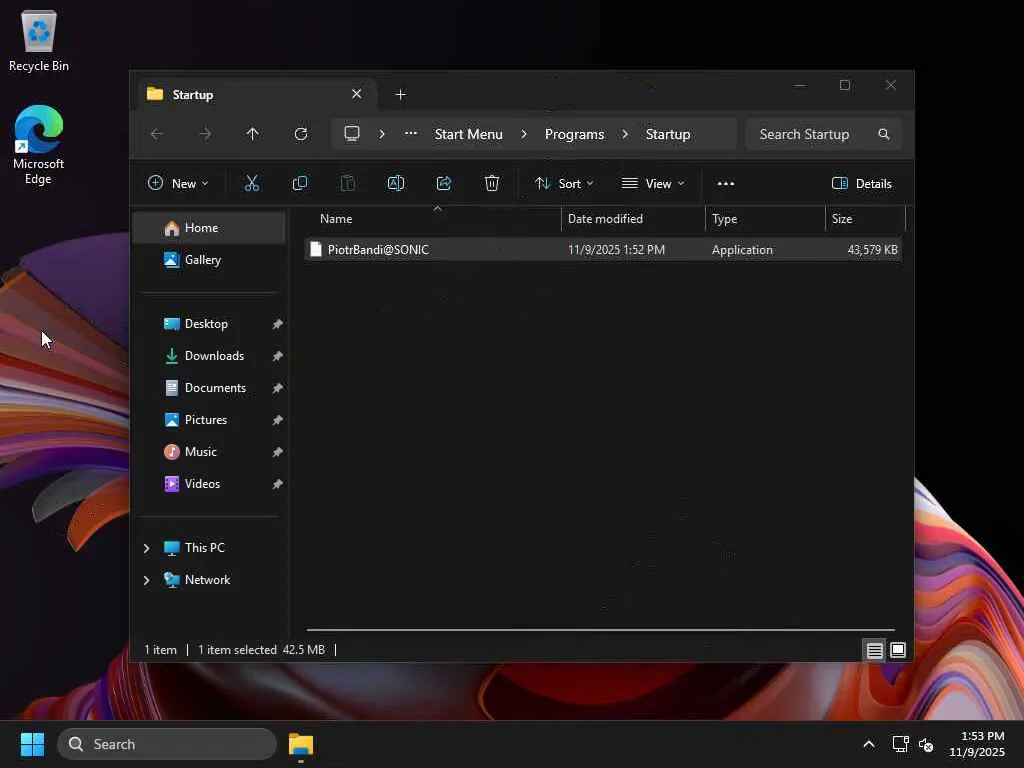Sort by Date modified column header
Screen dimensions: 1024x768
point(605,218)
